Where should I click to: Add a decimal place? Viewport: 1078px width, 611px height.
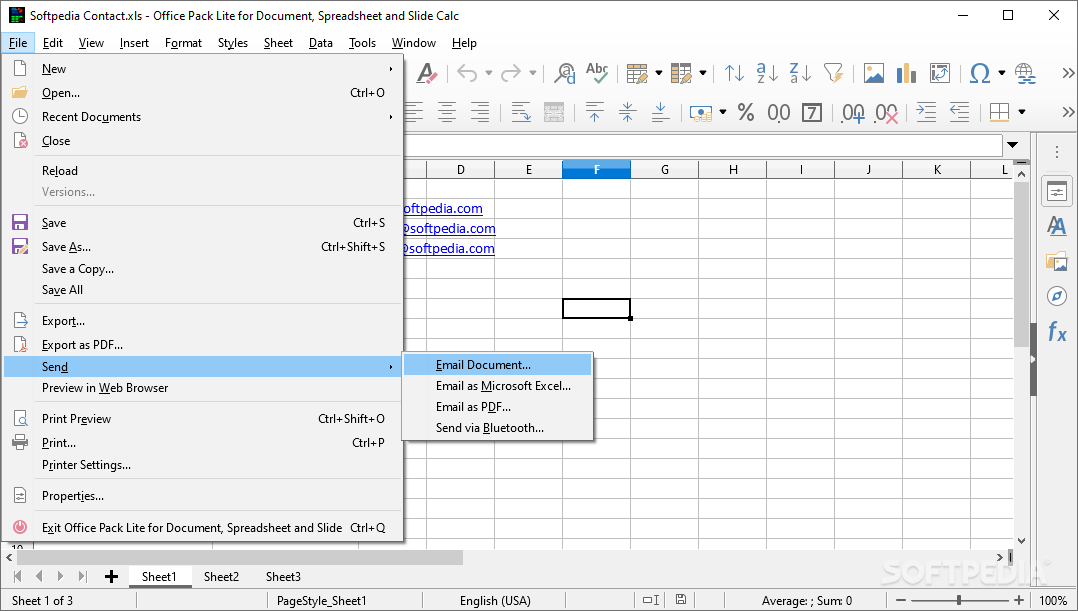pyautogui.click(x=853, y=113)
